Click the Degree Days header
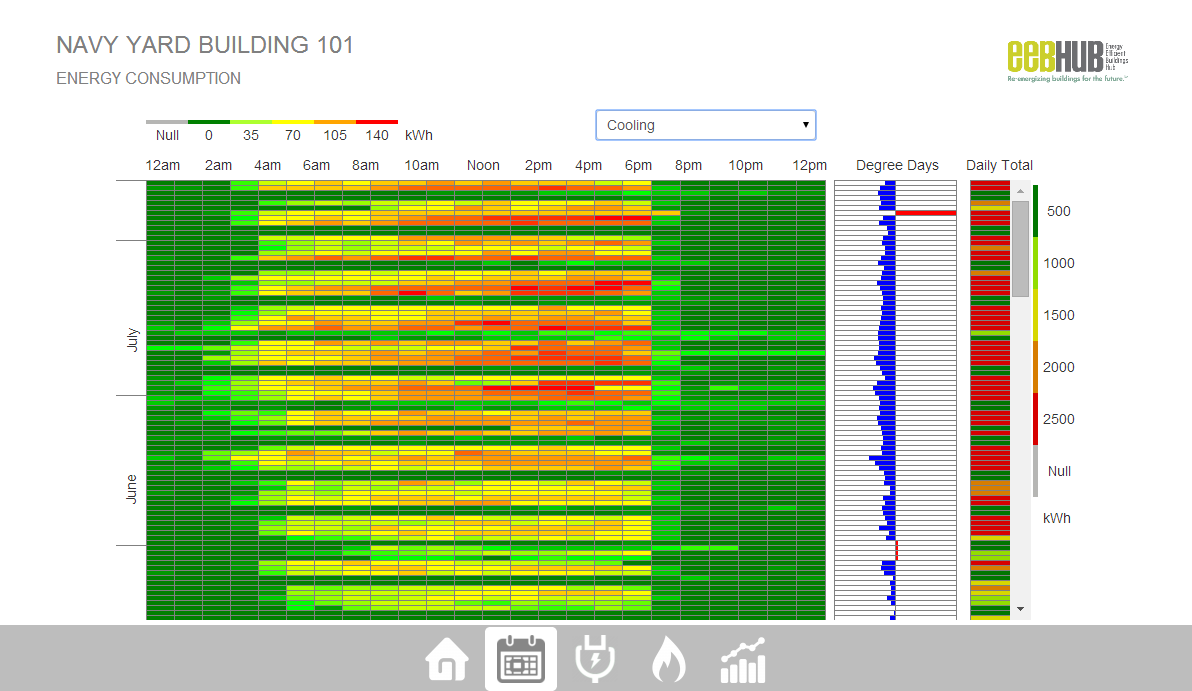Screen dimensions: 1192x691 click(897, 165)
